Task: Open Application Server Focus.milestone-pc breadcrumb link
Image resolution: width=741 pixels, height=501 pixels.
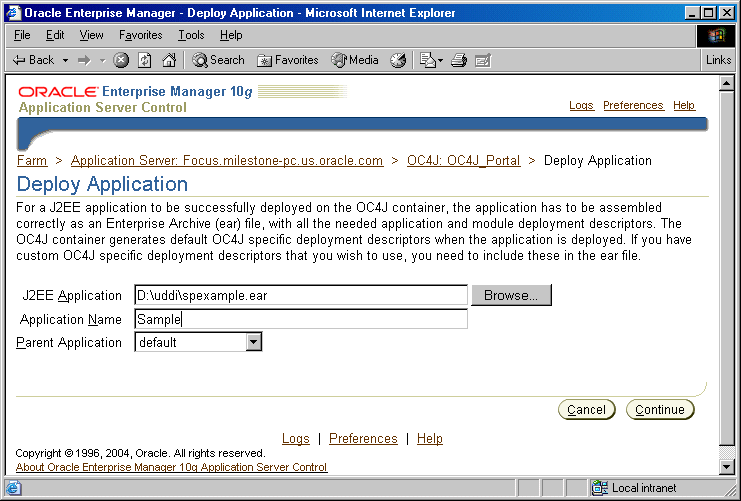Action: (227, 161)
